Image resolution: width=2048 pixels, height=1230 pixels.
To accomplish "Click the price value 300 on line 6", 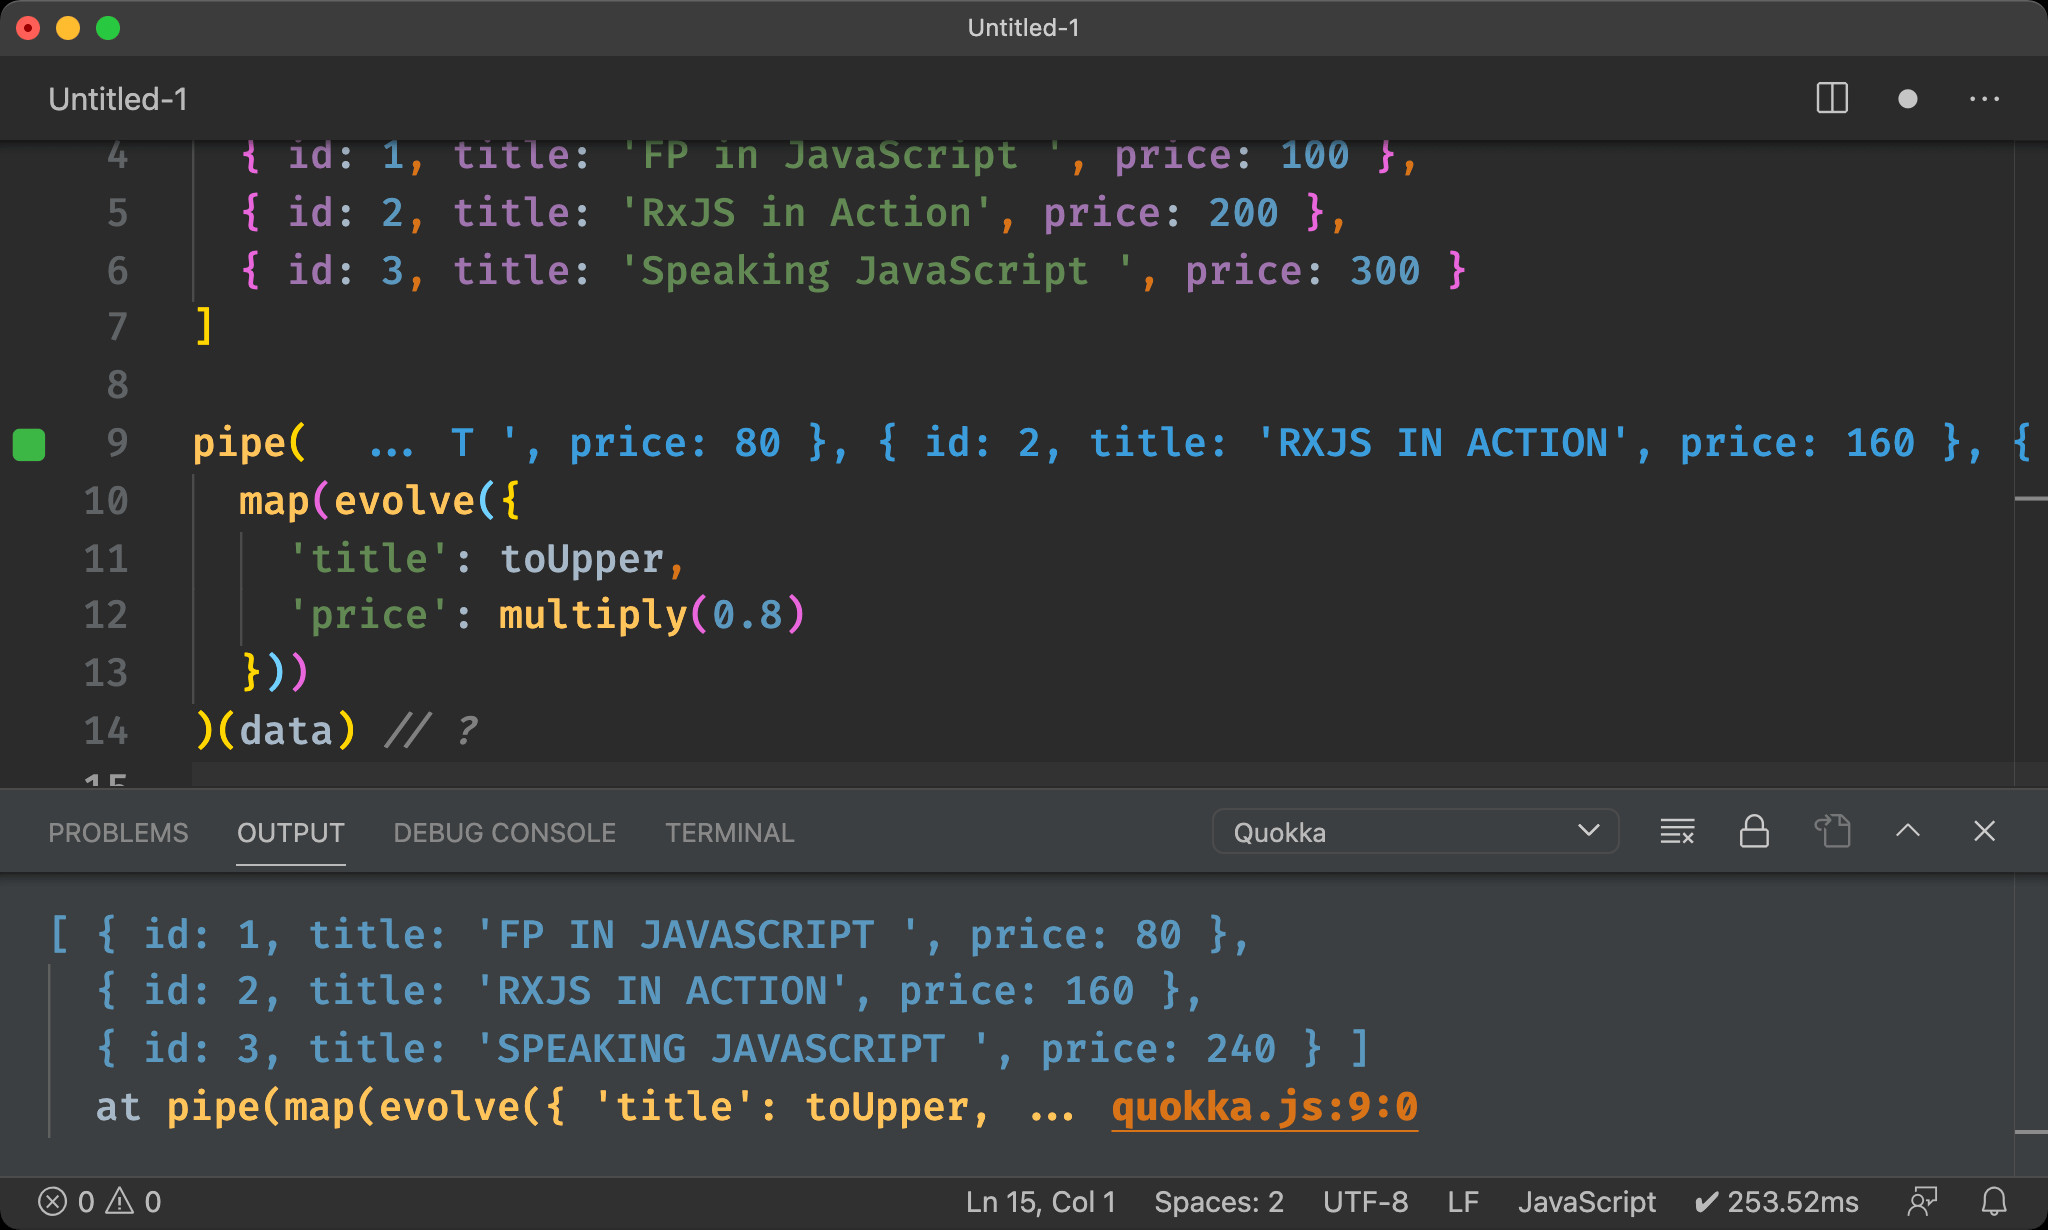I will tap(1385, 270).
